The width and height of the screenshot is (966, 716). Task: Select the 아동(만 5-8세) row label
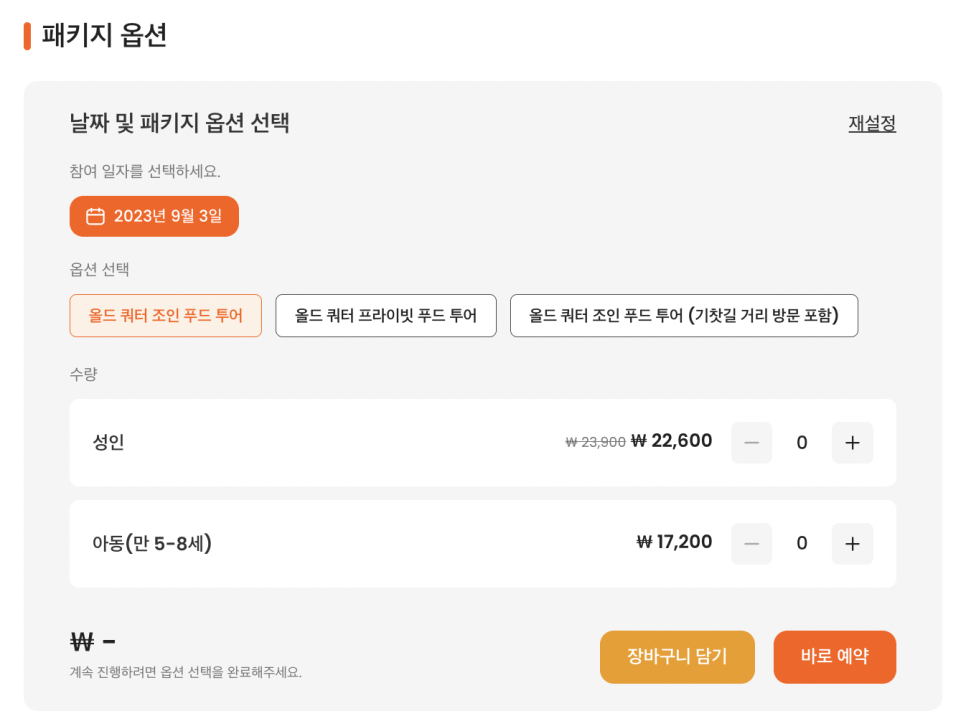152,543
